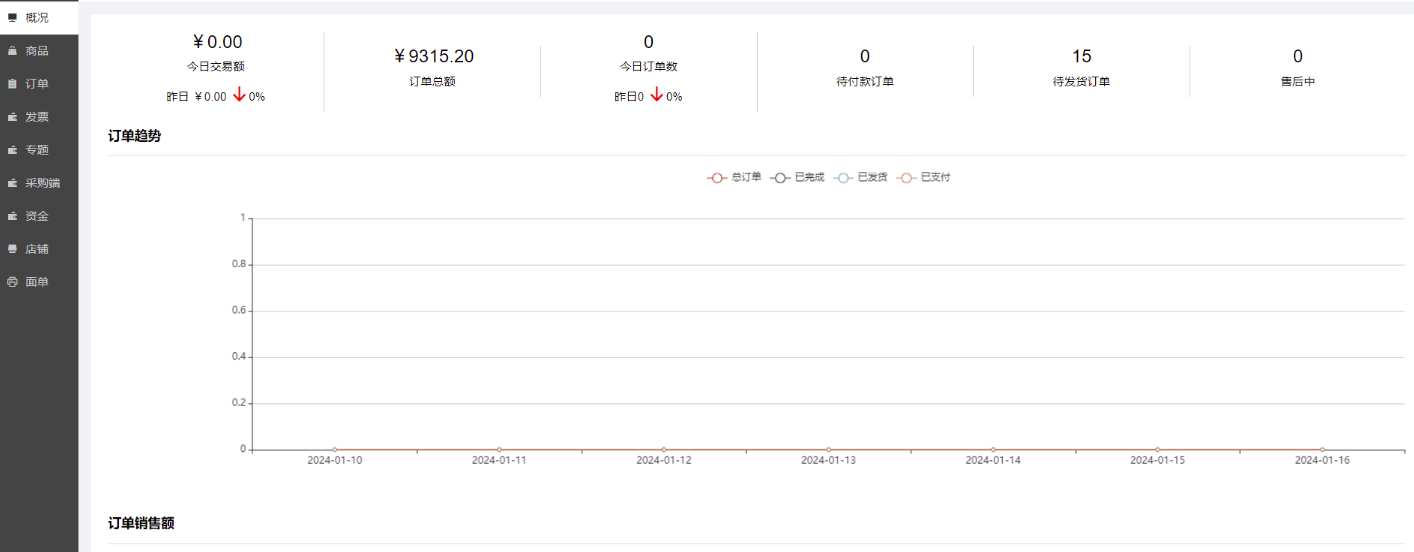
Task: Click the 专题 icon in sidebar
Action: tap(12, 150)
